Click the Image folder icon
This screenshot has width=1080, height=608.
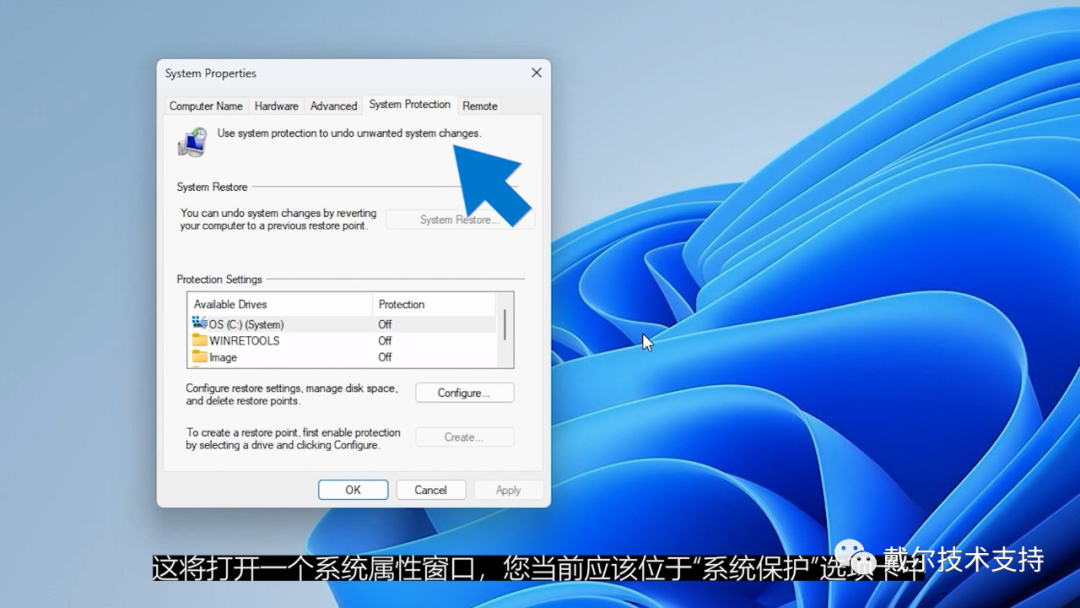click(x=200, y=357)
